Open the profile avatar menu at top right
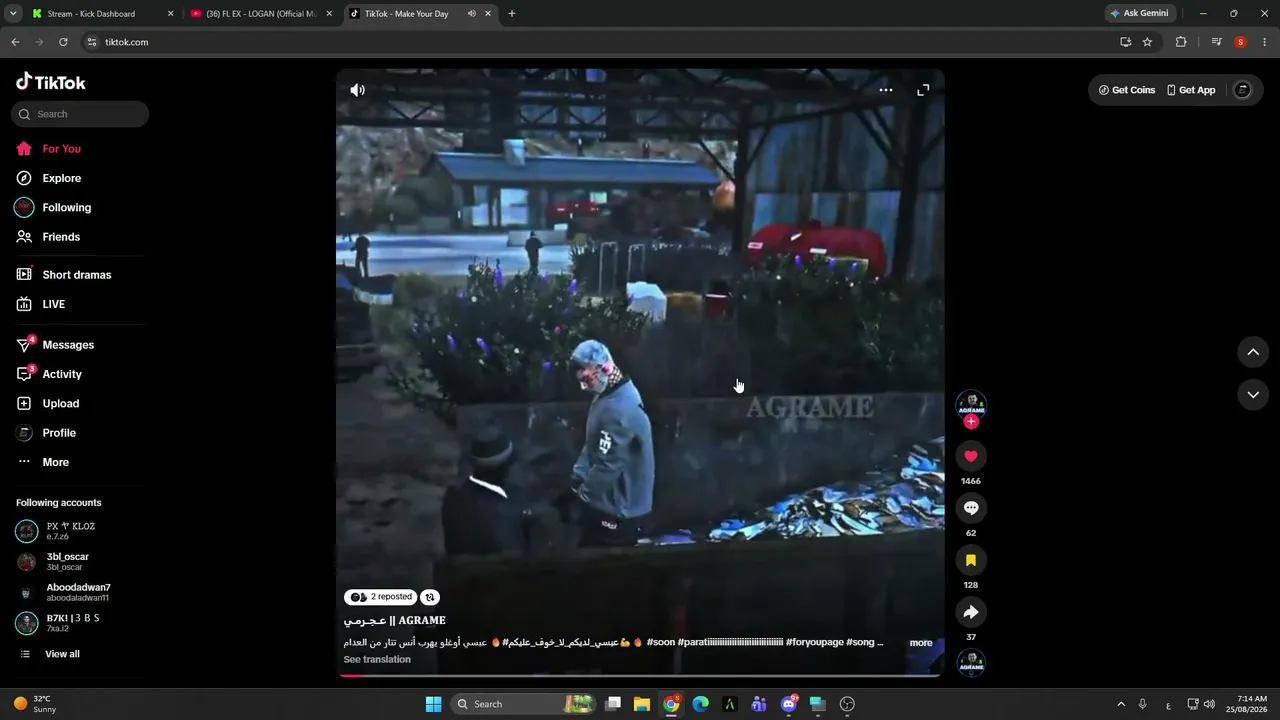Image resolution: width=1280 pixels, height=720 pixels. click(1243, 90)
